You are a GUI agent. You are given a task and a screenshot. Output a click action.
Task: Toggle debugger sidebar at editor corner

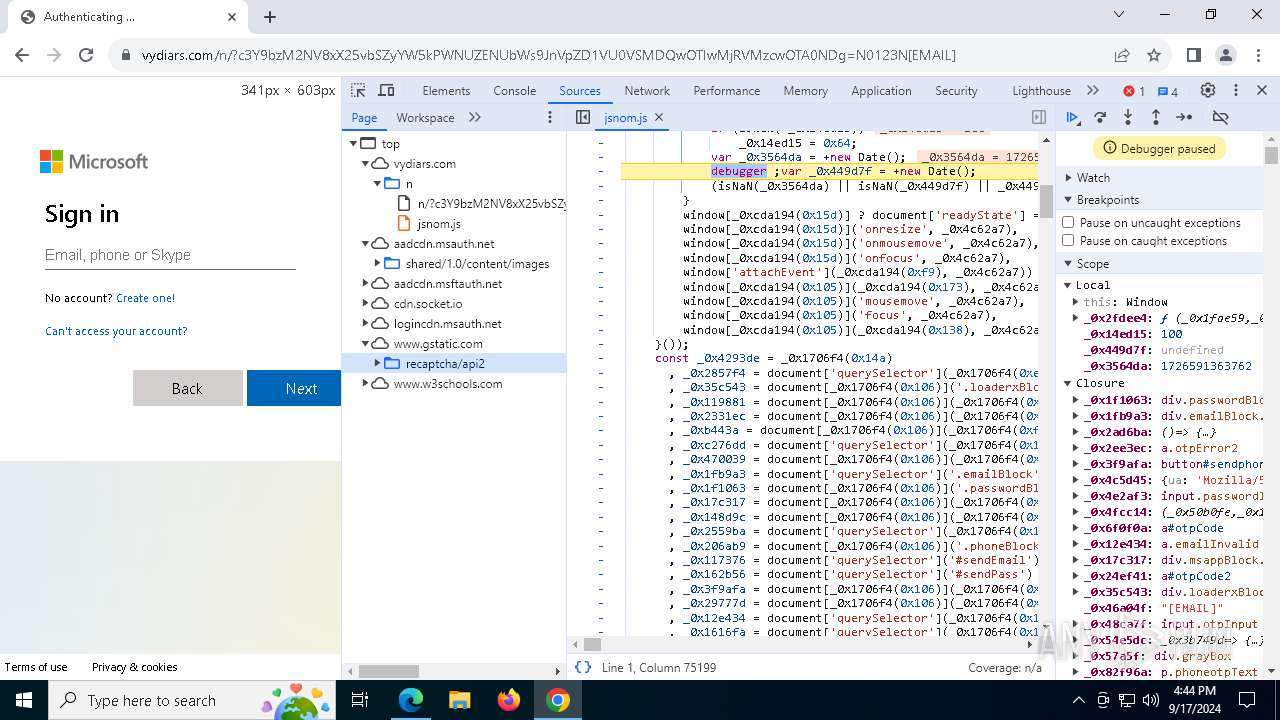tap(1039, 117)
